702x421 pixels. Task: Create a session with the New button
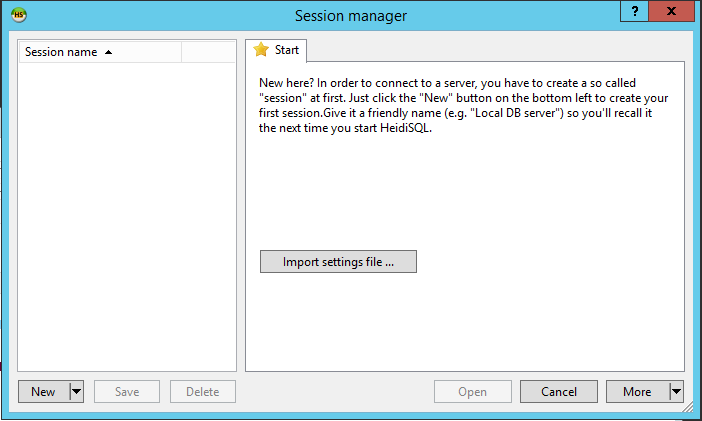click(44, 392)
